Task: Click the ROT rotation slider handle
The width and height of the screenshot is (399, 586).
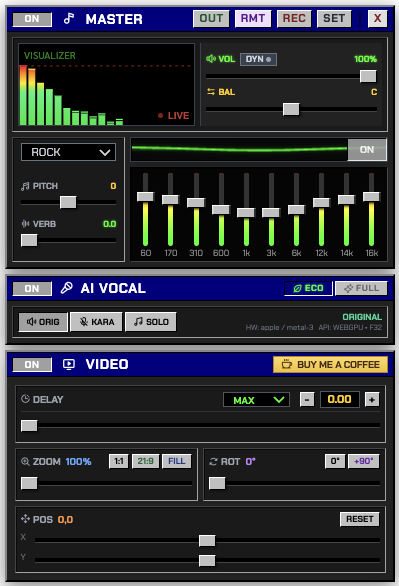Action: point(217,483)
